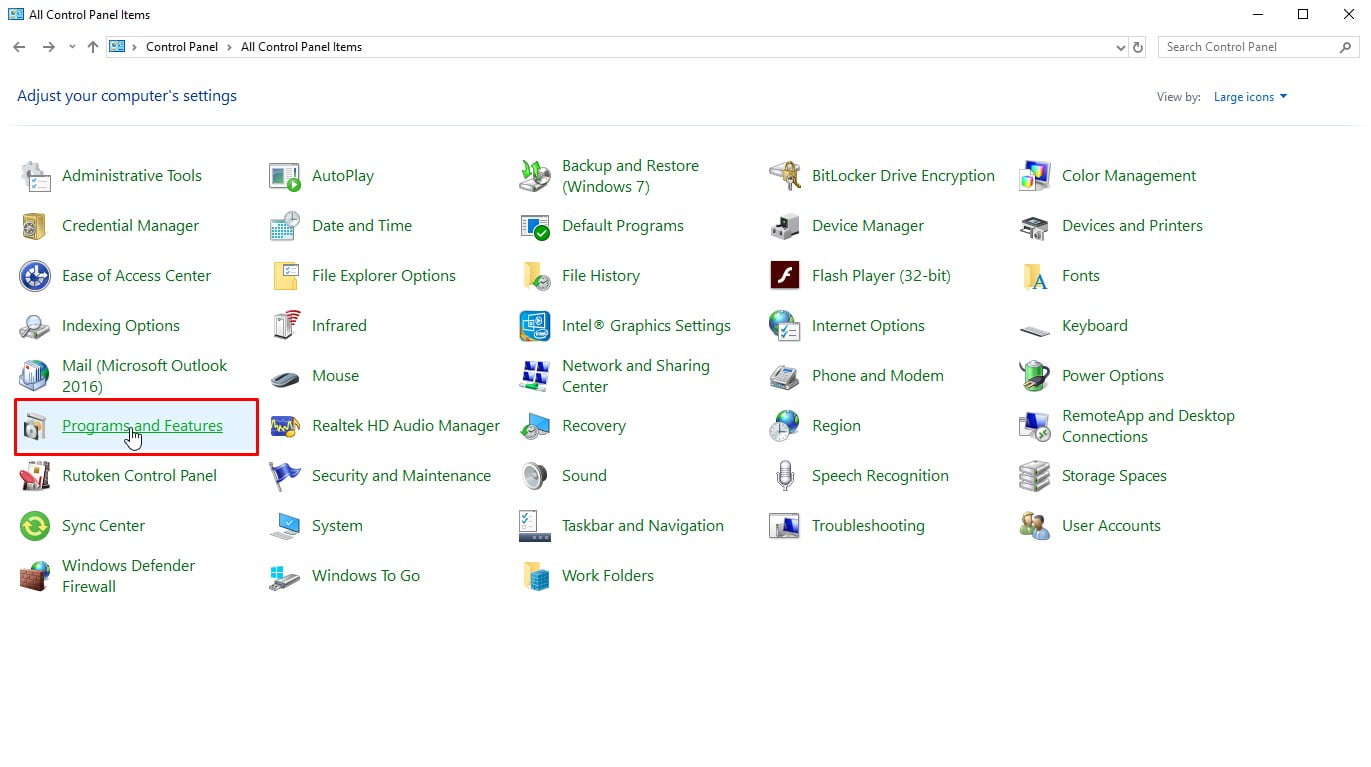Open the Windows To Go link
The width and height of the screenshot is (1371, 767).
[x=366, y=576]
